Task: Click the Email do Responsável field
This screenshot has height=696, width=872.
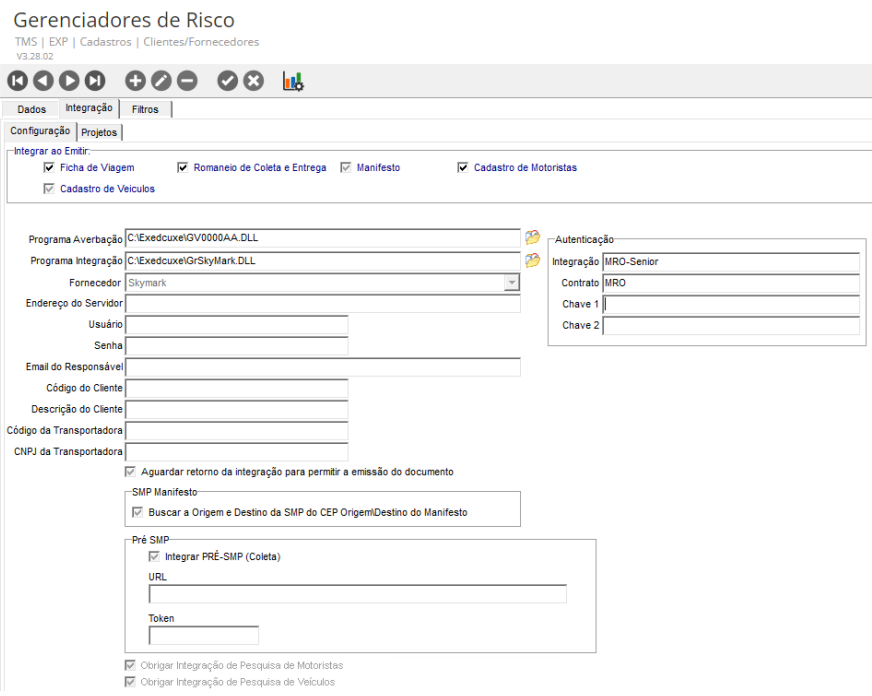Action: pyautogui.click(x=322, y=368)
